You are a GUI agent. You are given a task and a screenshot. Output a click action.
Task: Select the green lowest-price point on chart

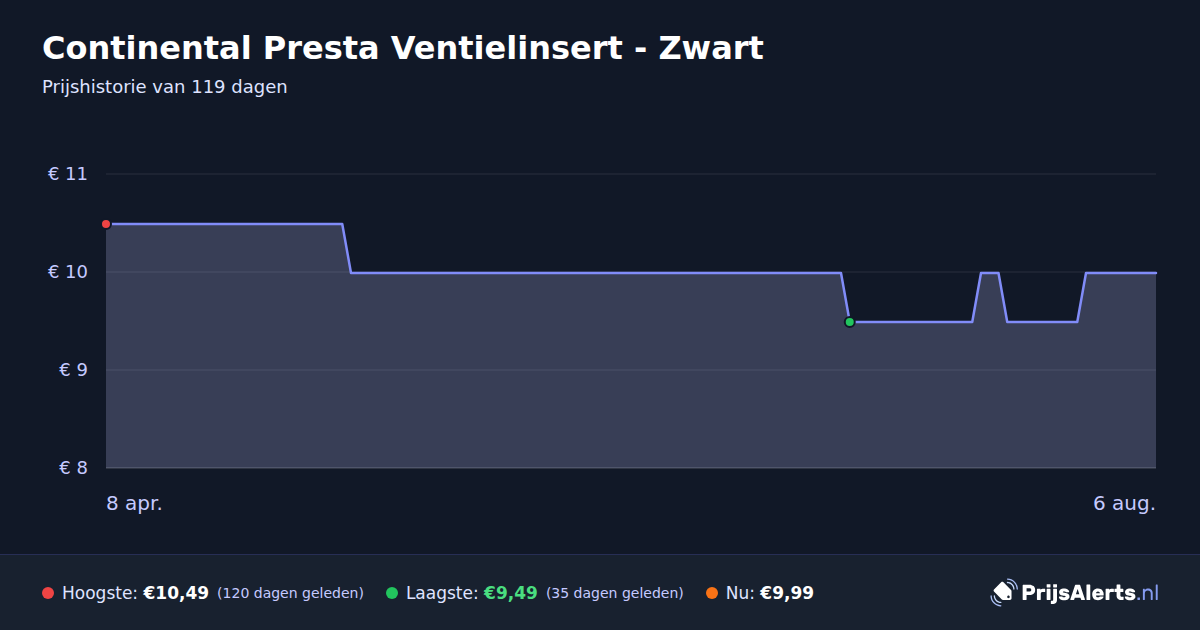pos(849,322)
